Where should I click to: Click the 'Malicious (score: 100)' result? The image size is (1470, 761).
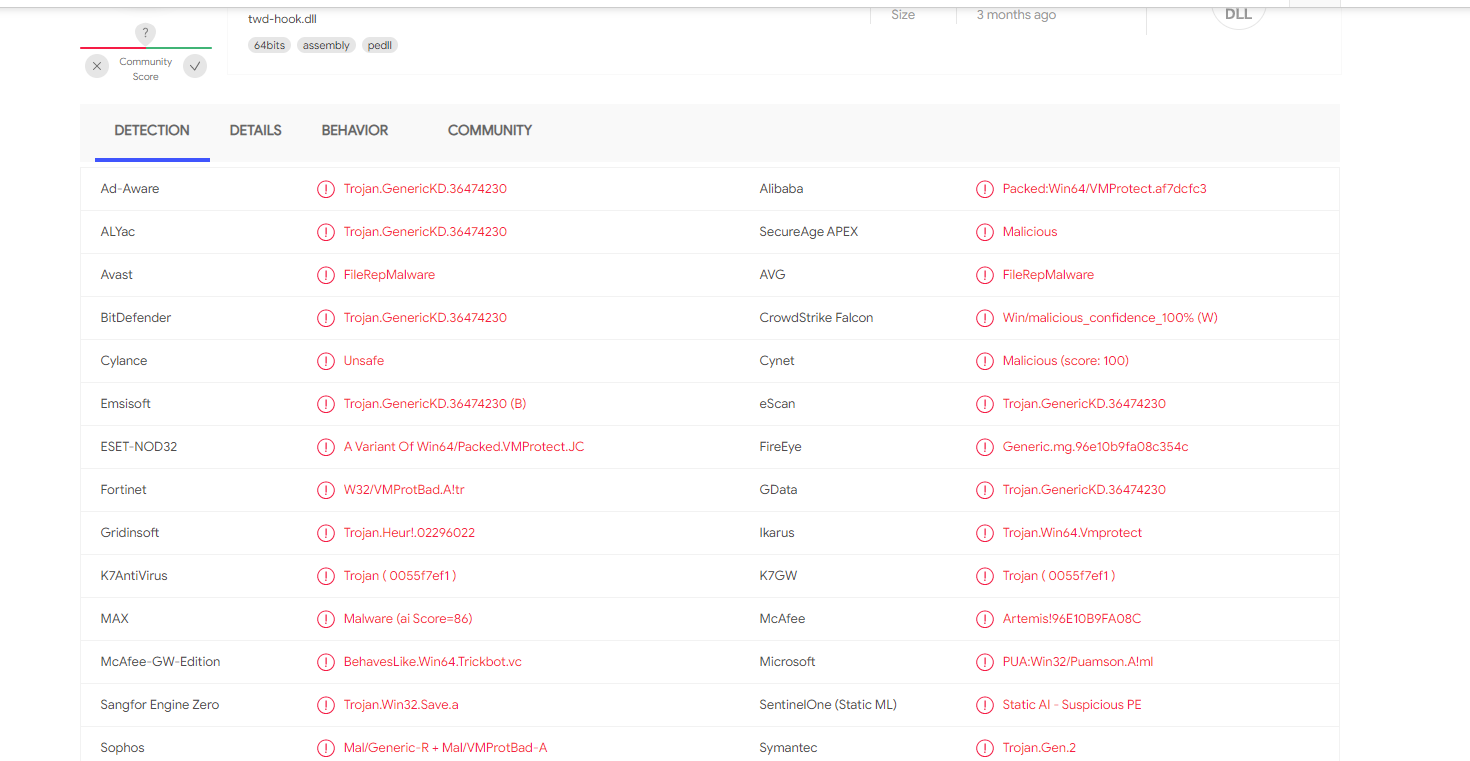(x=1066, y=361)
